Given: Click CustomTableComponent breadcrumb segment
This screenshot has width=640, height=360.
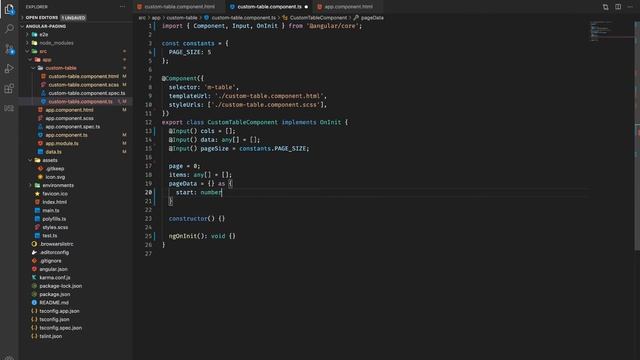Looking at the screenshot, I should coord(318,18).
